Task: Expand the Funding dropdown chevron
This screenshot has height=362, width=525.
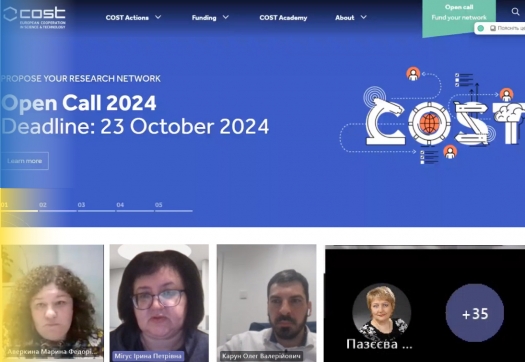Action: tap(226, 17)
